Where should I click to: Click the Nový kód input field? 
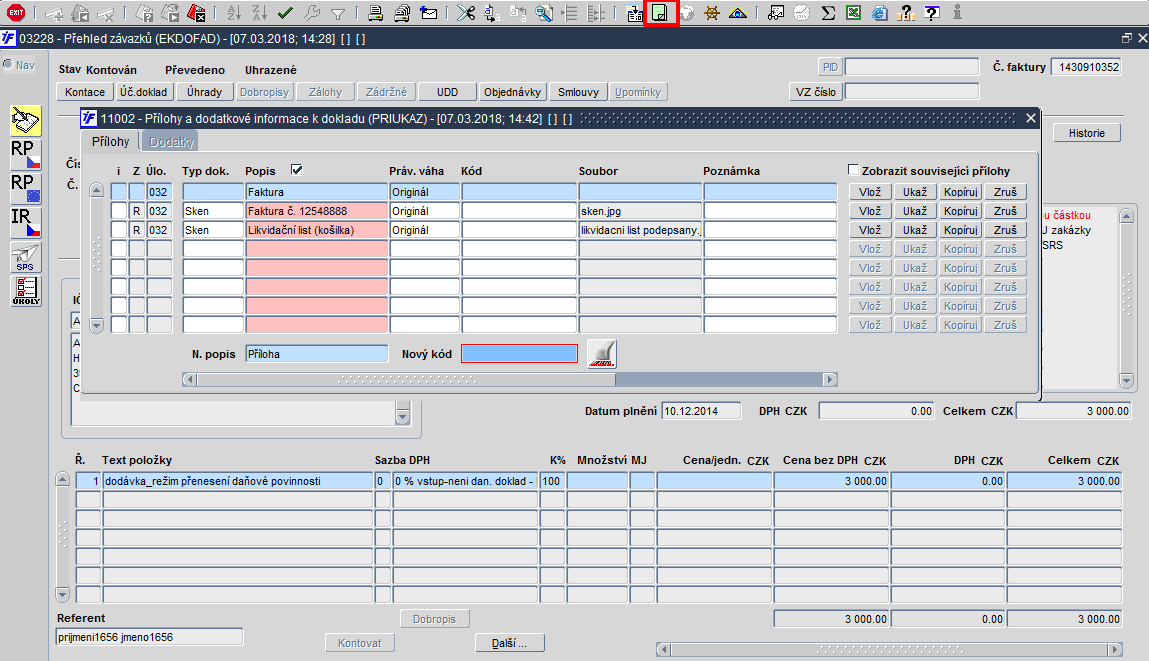[x=520, y=354]
